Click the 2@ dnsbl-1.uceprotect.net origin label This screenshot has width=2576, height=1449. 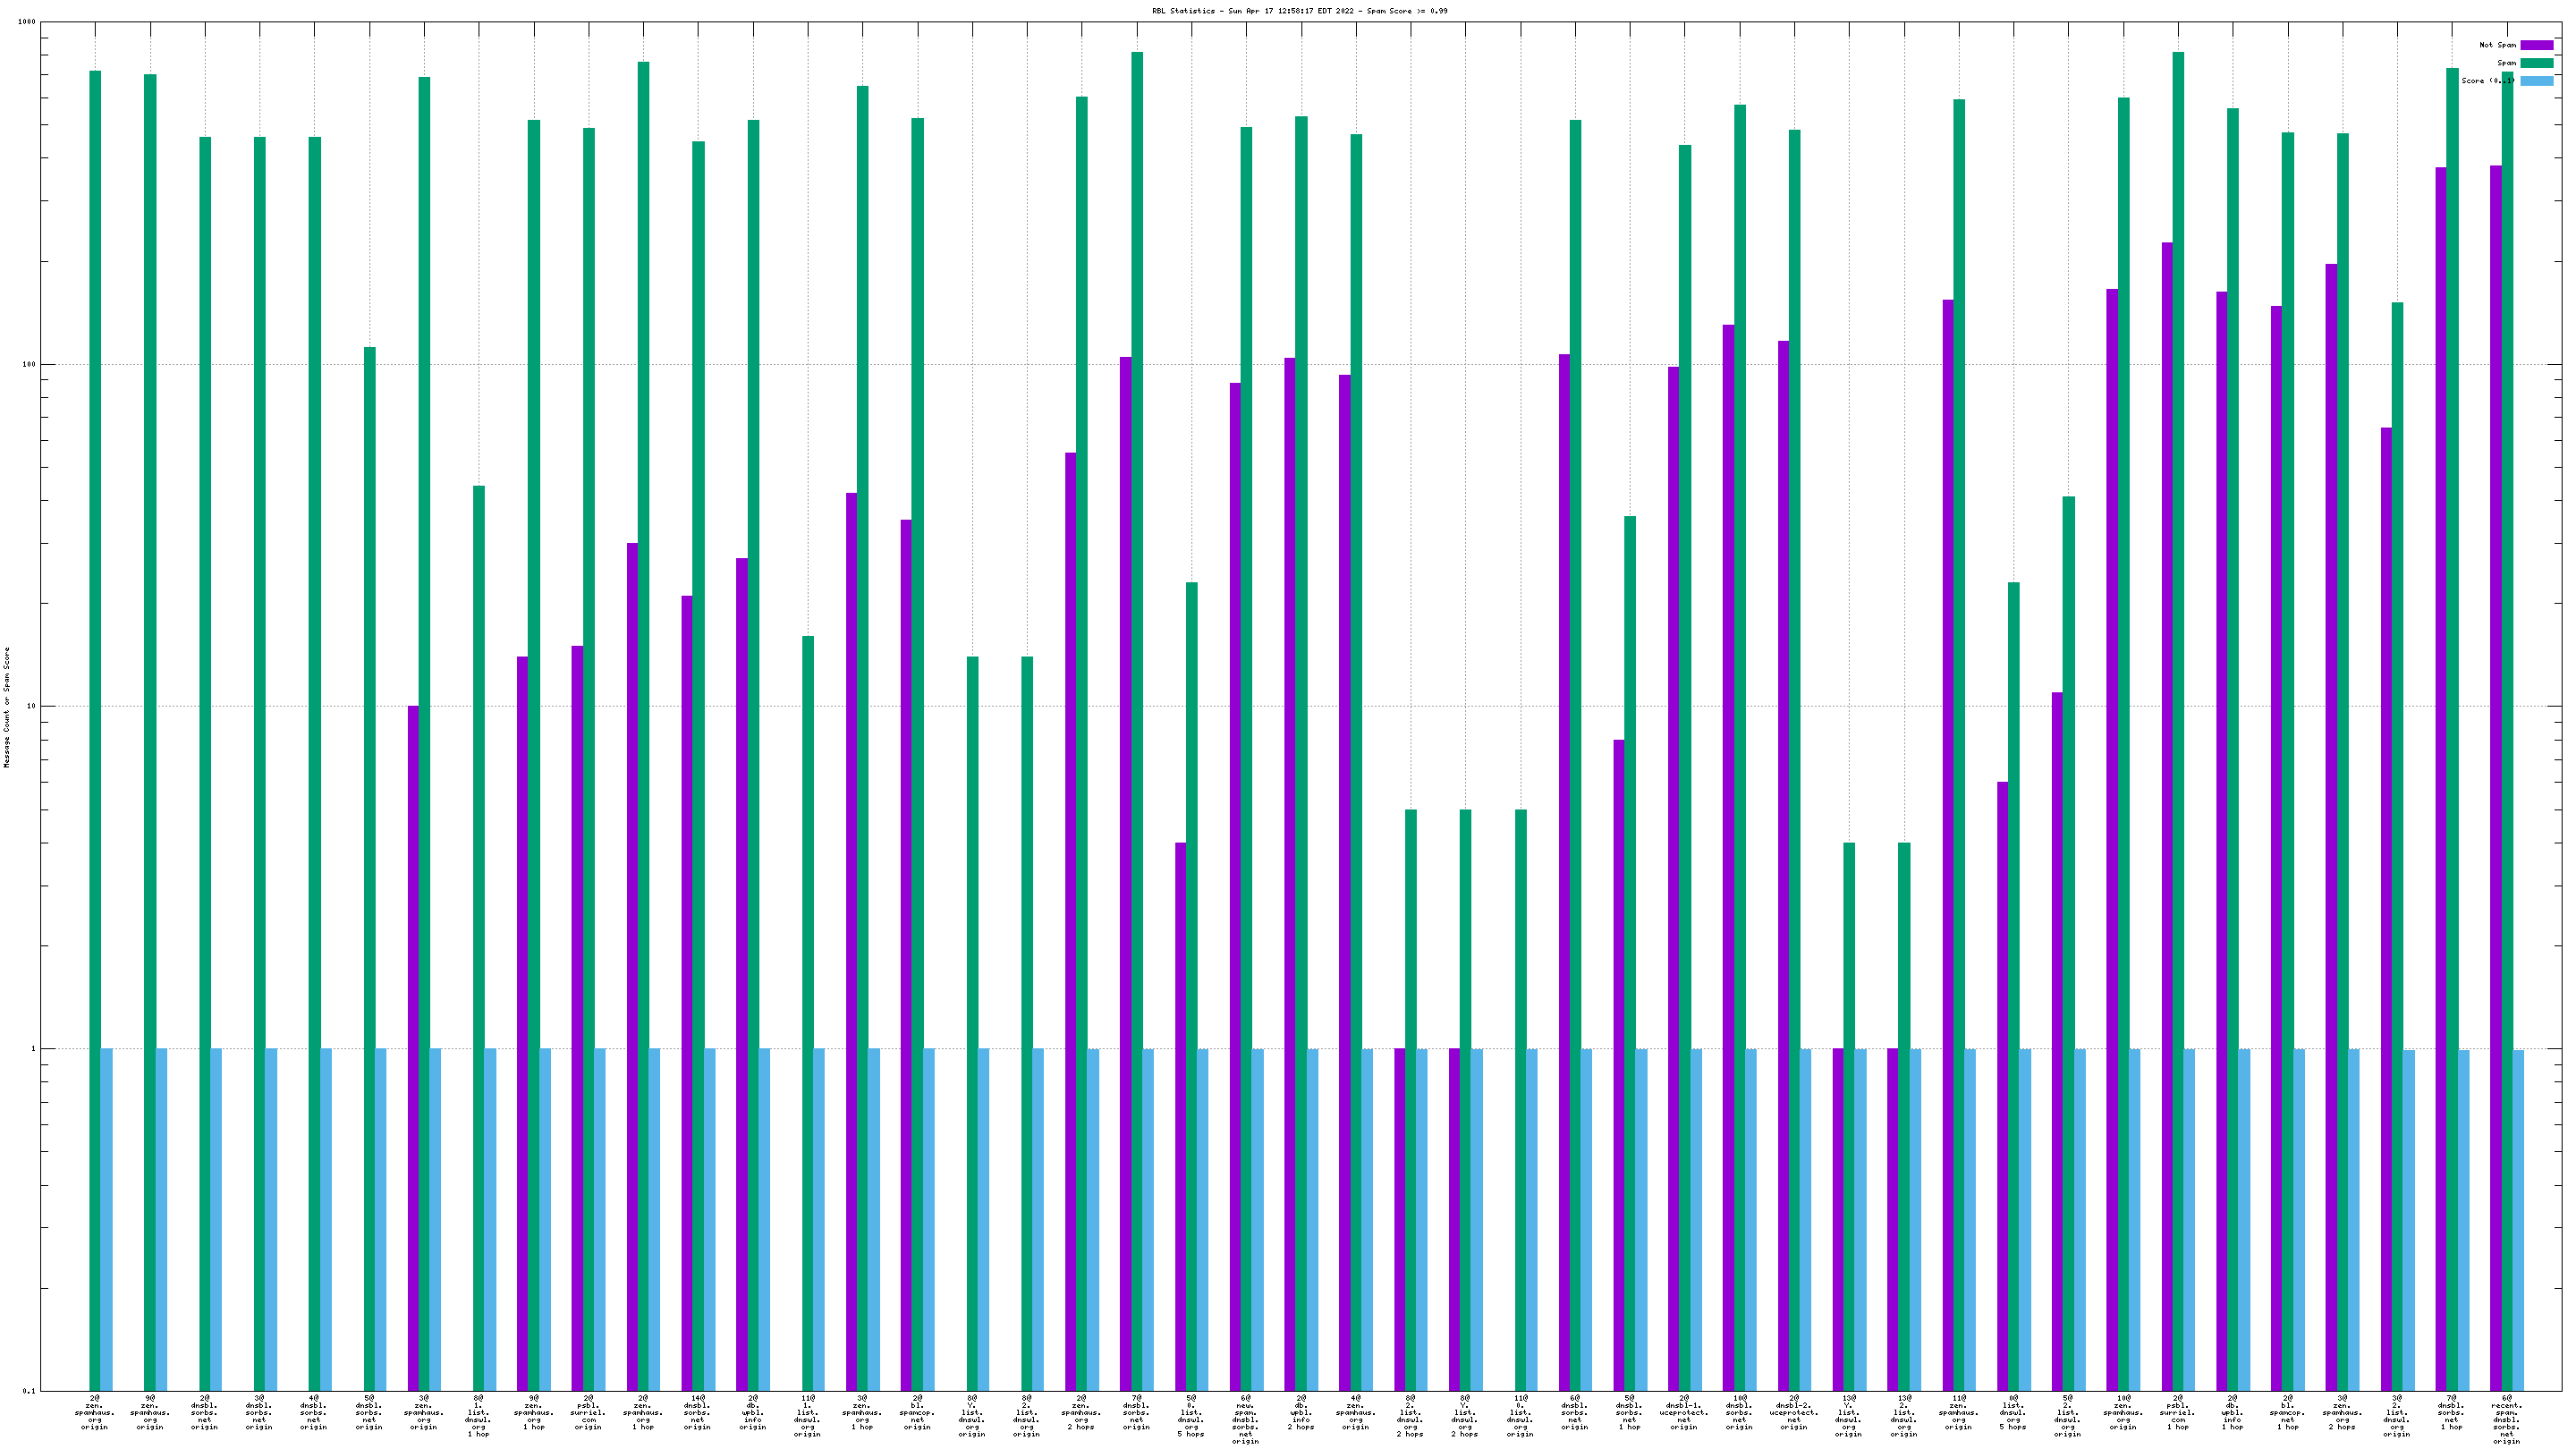pyautogui.click(x=1684, y=1412)
